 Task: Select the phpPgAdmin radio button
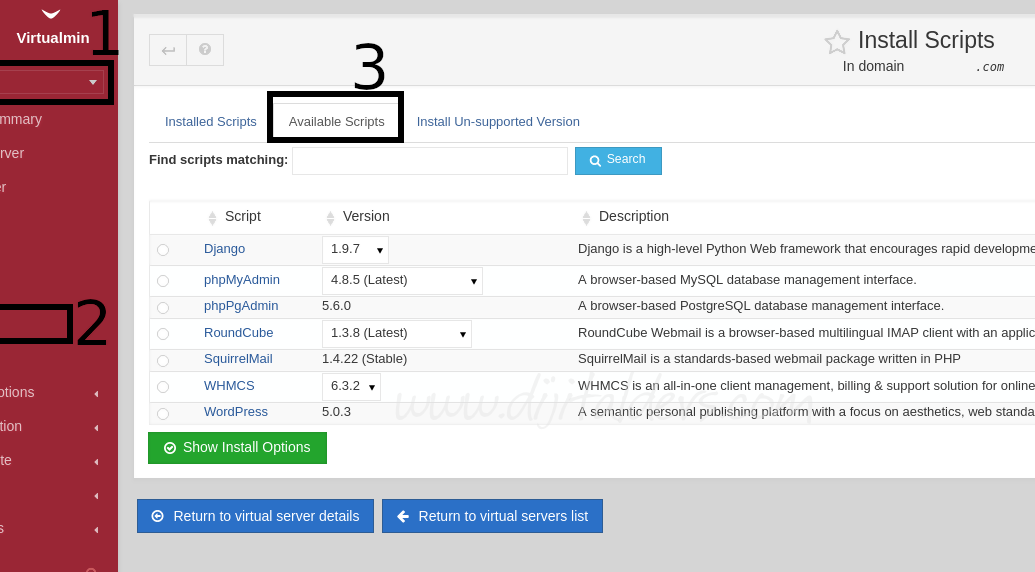(163, 307)
